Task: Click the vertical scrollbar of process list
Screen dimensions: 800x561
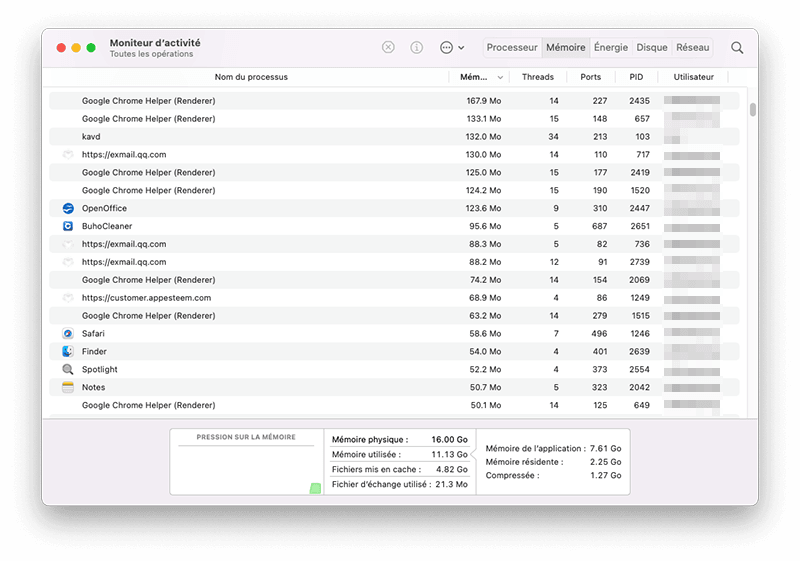Action: (752, 110)
